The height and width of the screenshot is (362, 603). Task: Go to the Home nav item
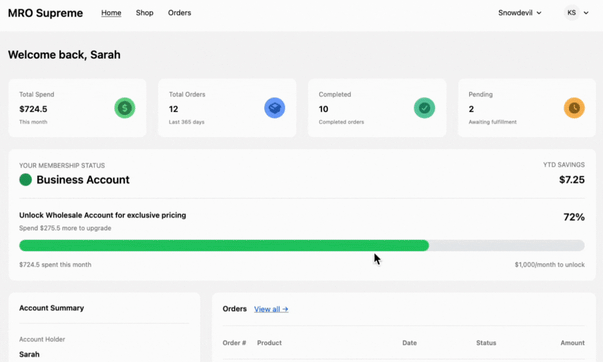point(111,13)
